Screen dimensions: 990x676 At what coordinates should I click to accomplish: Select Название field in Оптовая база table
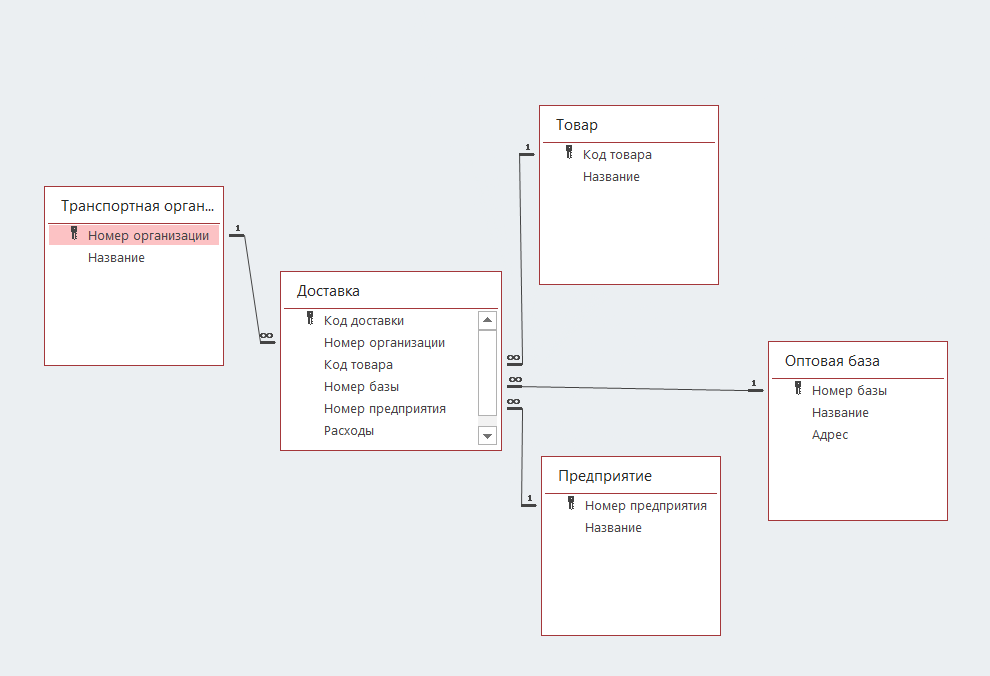(840, 413)
